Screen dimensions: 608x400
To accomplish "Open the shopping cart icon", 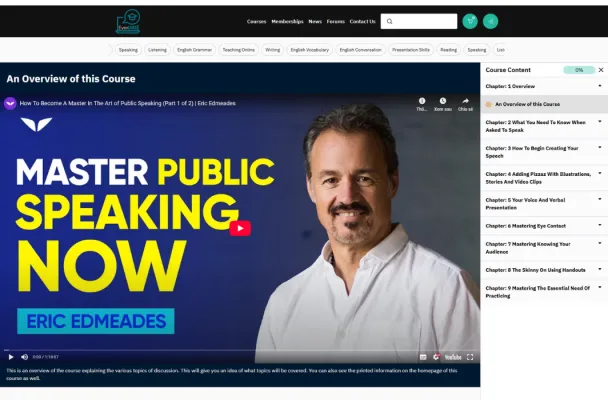I will (x=470, y=21).
